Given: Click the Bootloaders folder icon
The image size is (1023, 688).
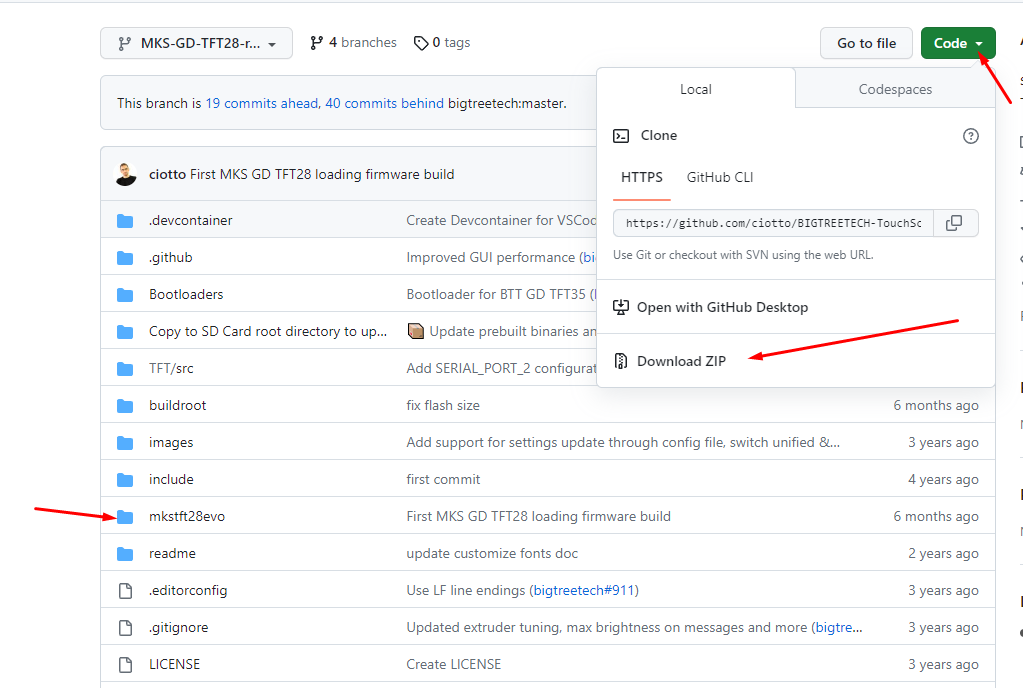Looking at the screenshot, I should coord(125,295).
